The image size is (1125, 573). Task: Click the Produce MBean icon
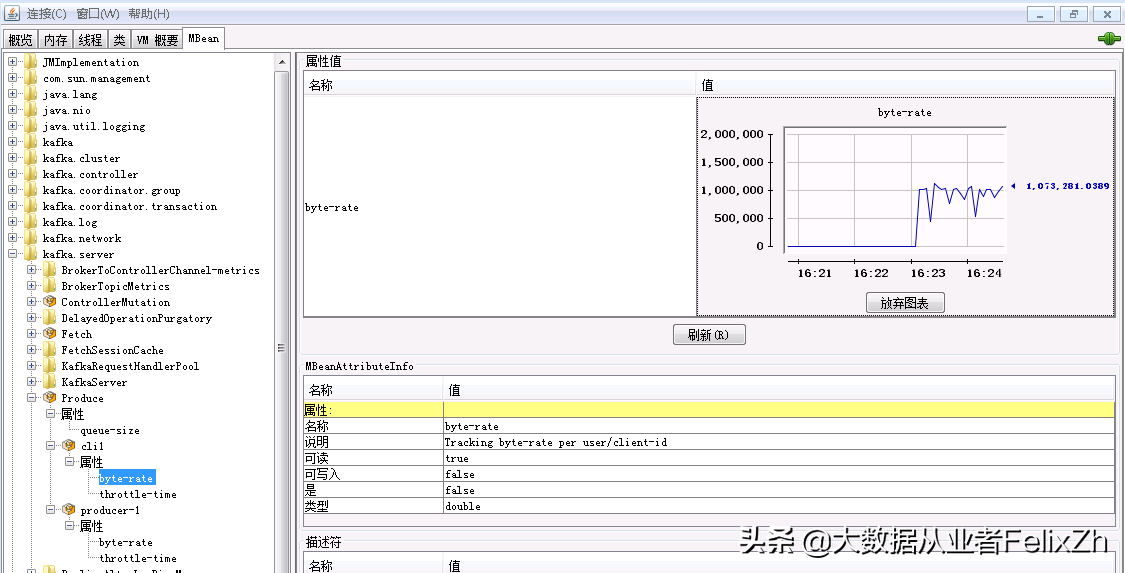click(49, 398)
